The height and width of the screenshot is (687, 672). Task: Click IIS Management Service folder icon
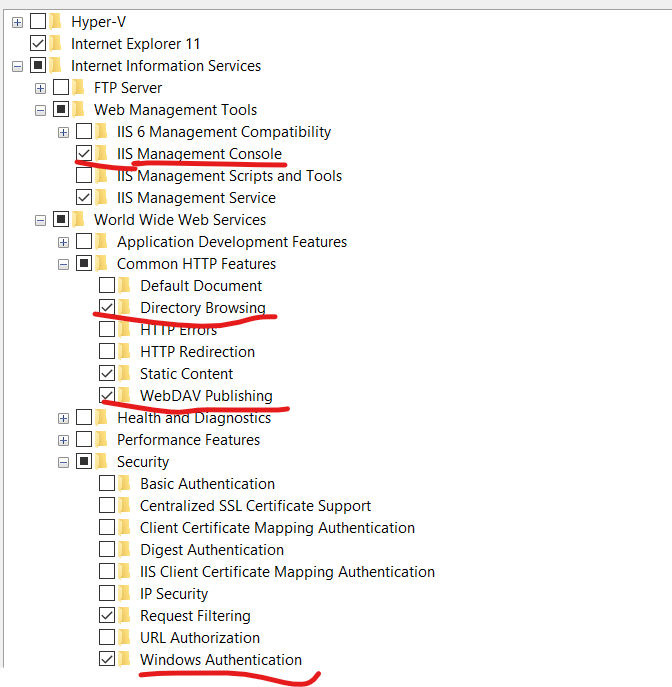(x=102, y=197)
